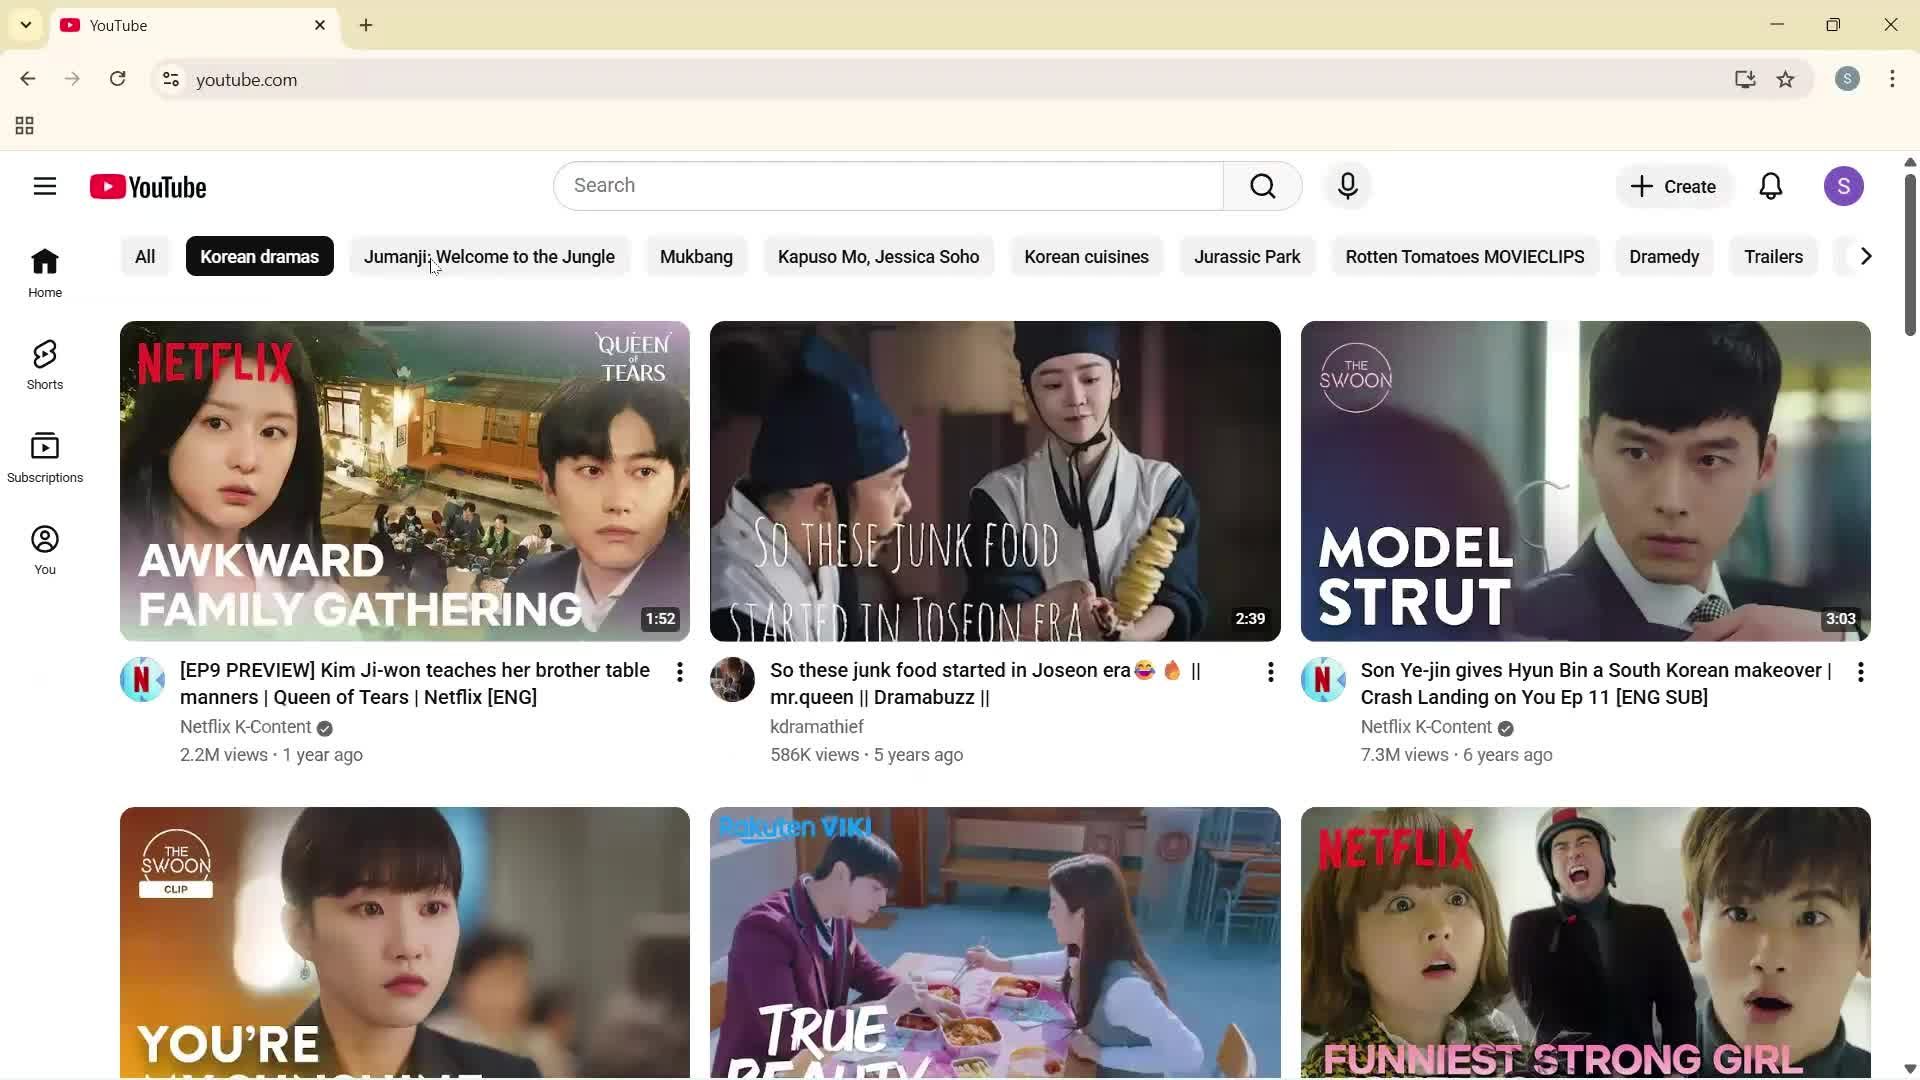Select the Korean dramas filter chip

click(x=259, y=256)
